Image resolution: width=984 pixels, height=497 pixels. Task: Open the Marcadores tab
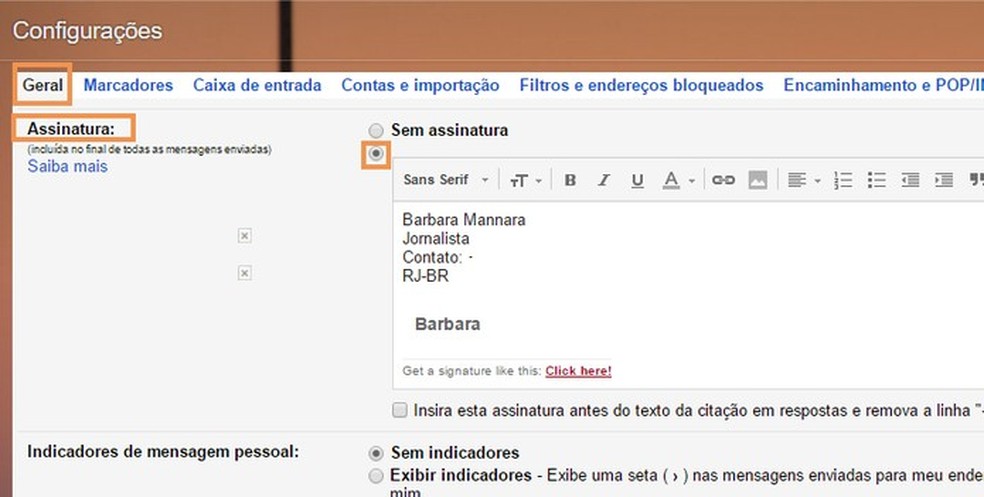point(128,85)
